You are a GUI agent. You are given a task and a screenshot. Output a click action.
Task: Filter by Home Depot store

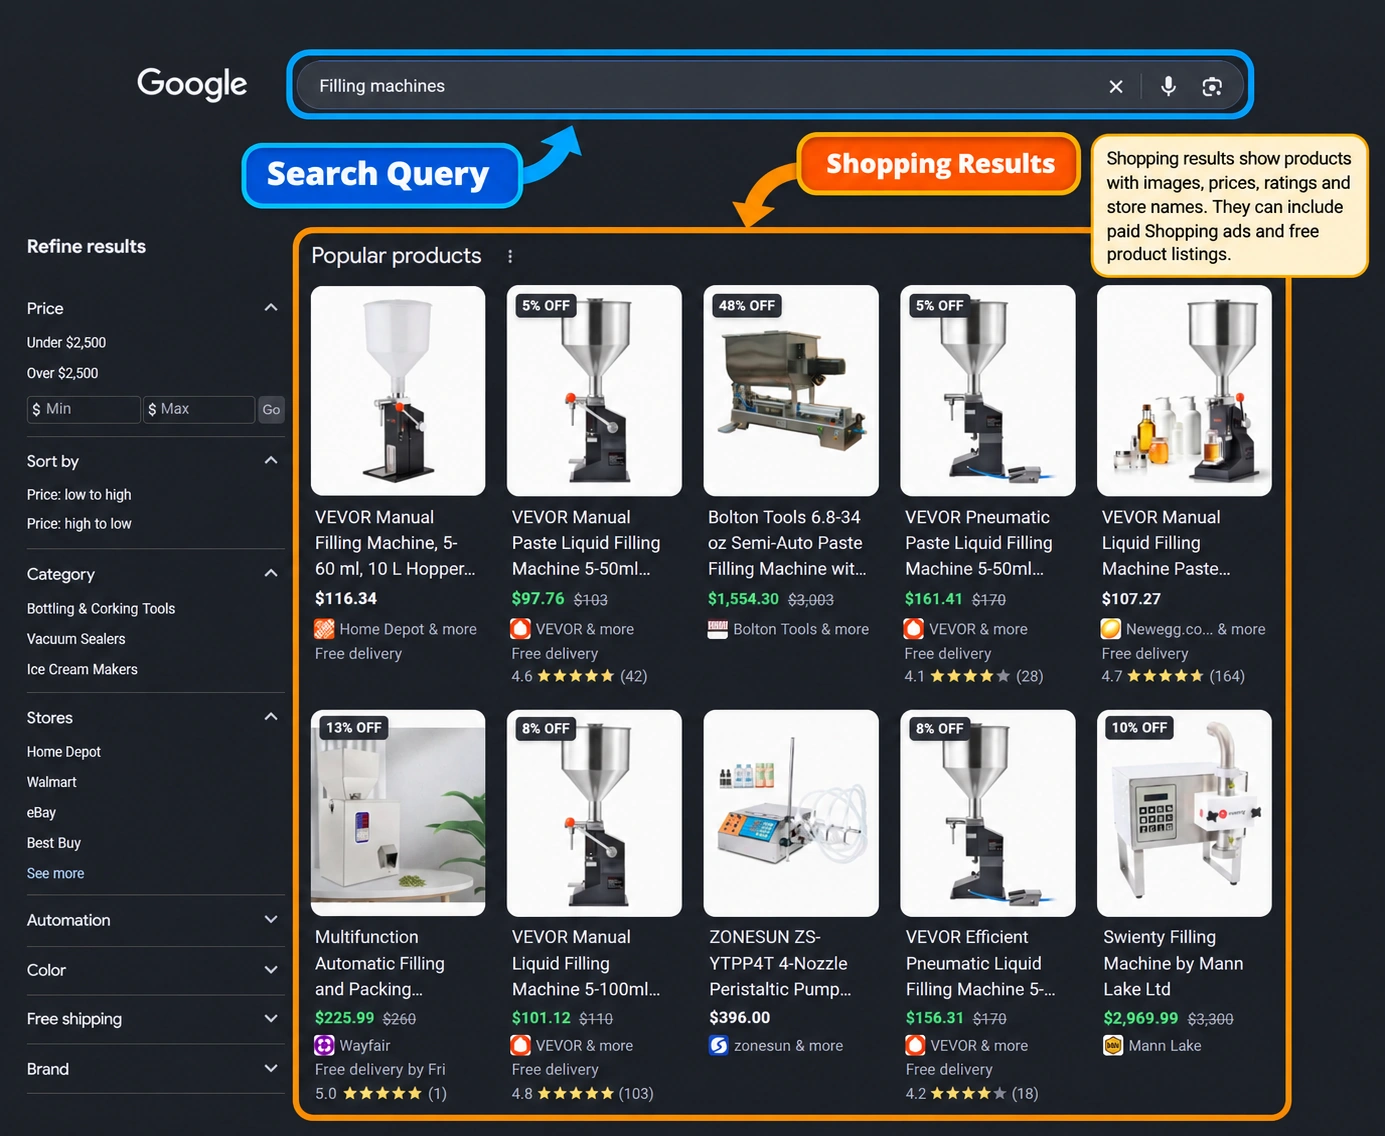click(64, 751)
